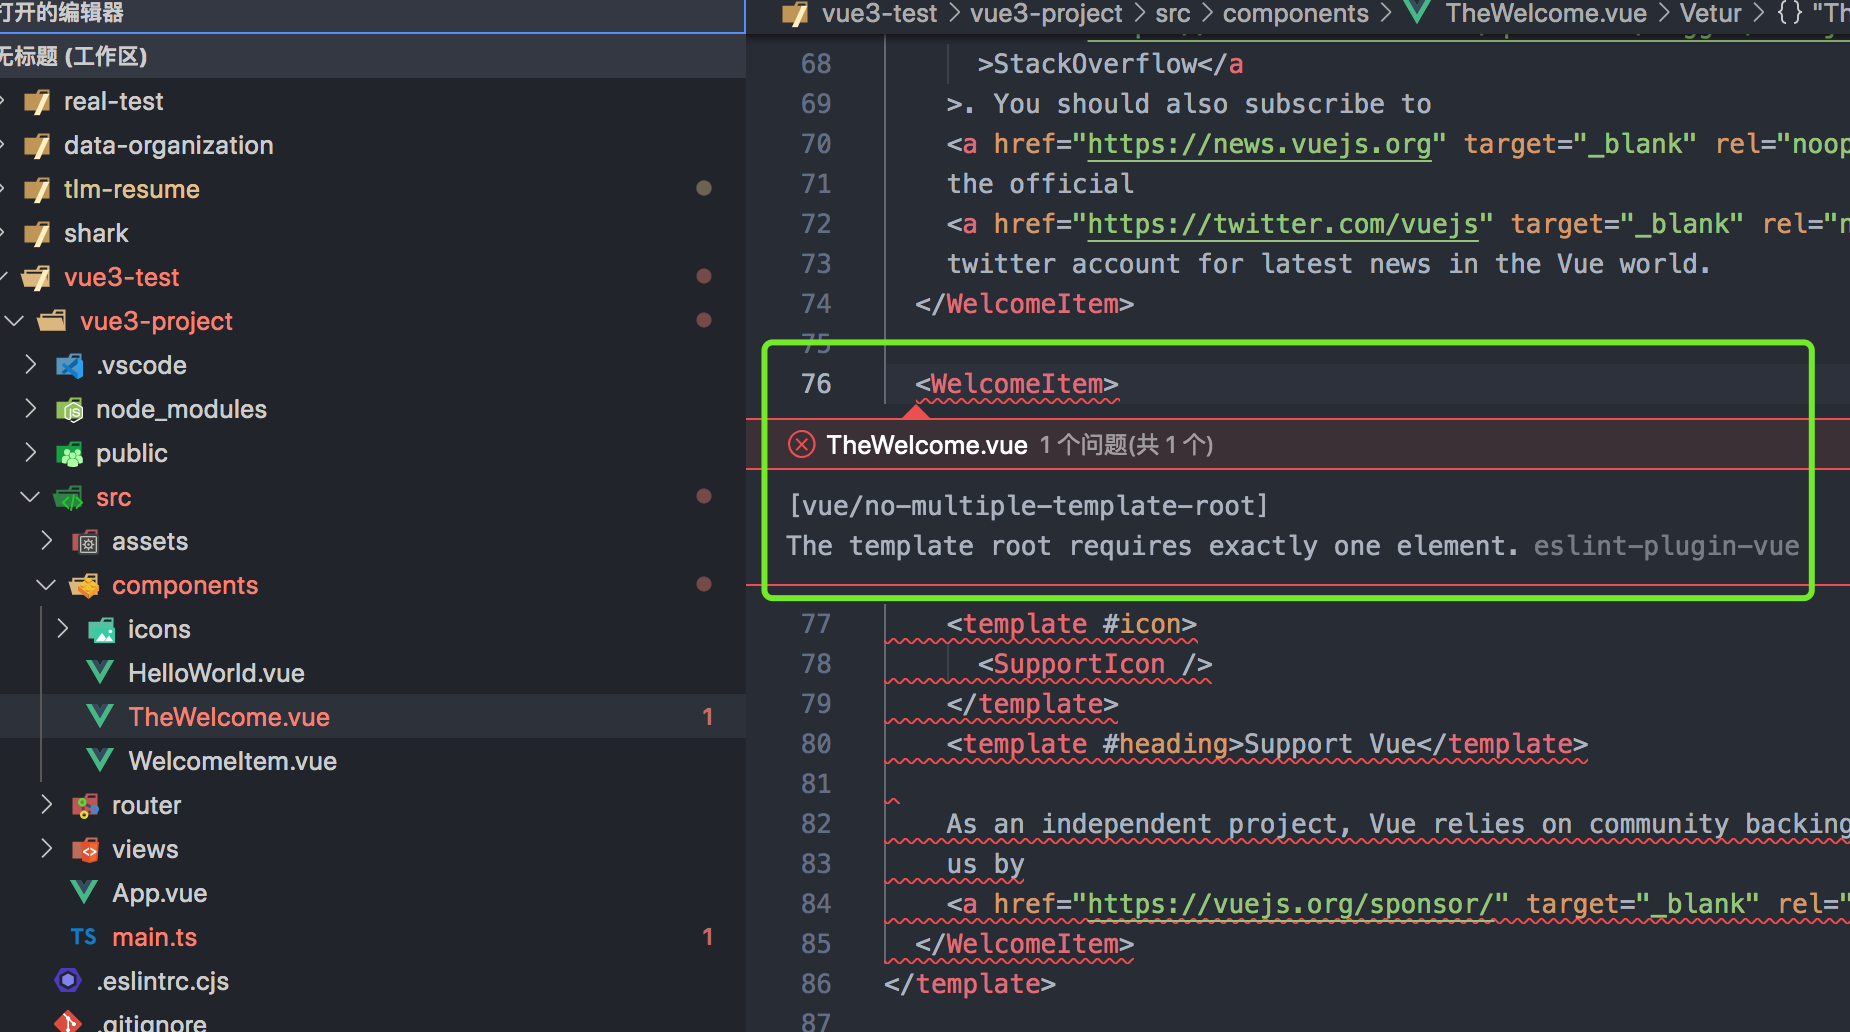This screenshot has height=1032, width=1850.
Task: Click the Vue icon beside App.vue
Action: (84, 893)
